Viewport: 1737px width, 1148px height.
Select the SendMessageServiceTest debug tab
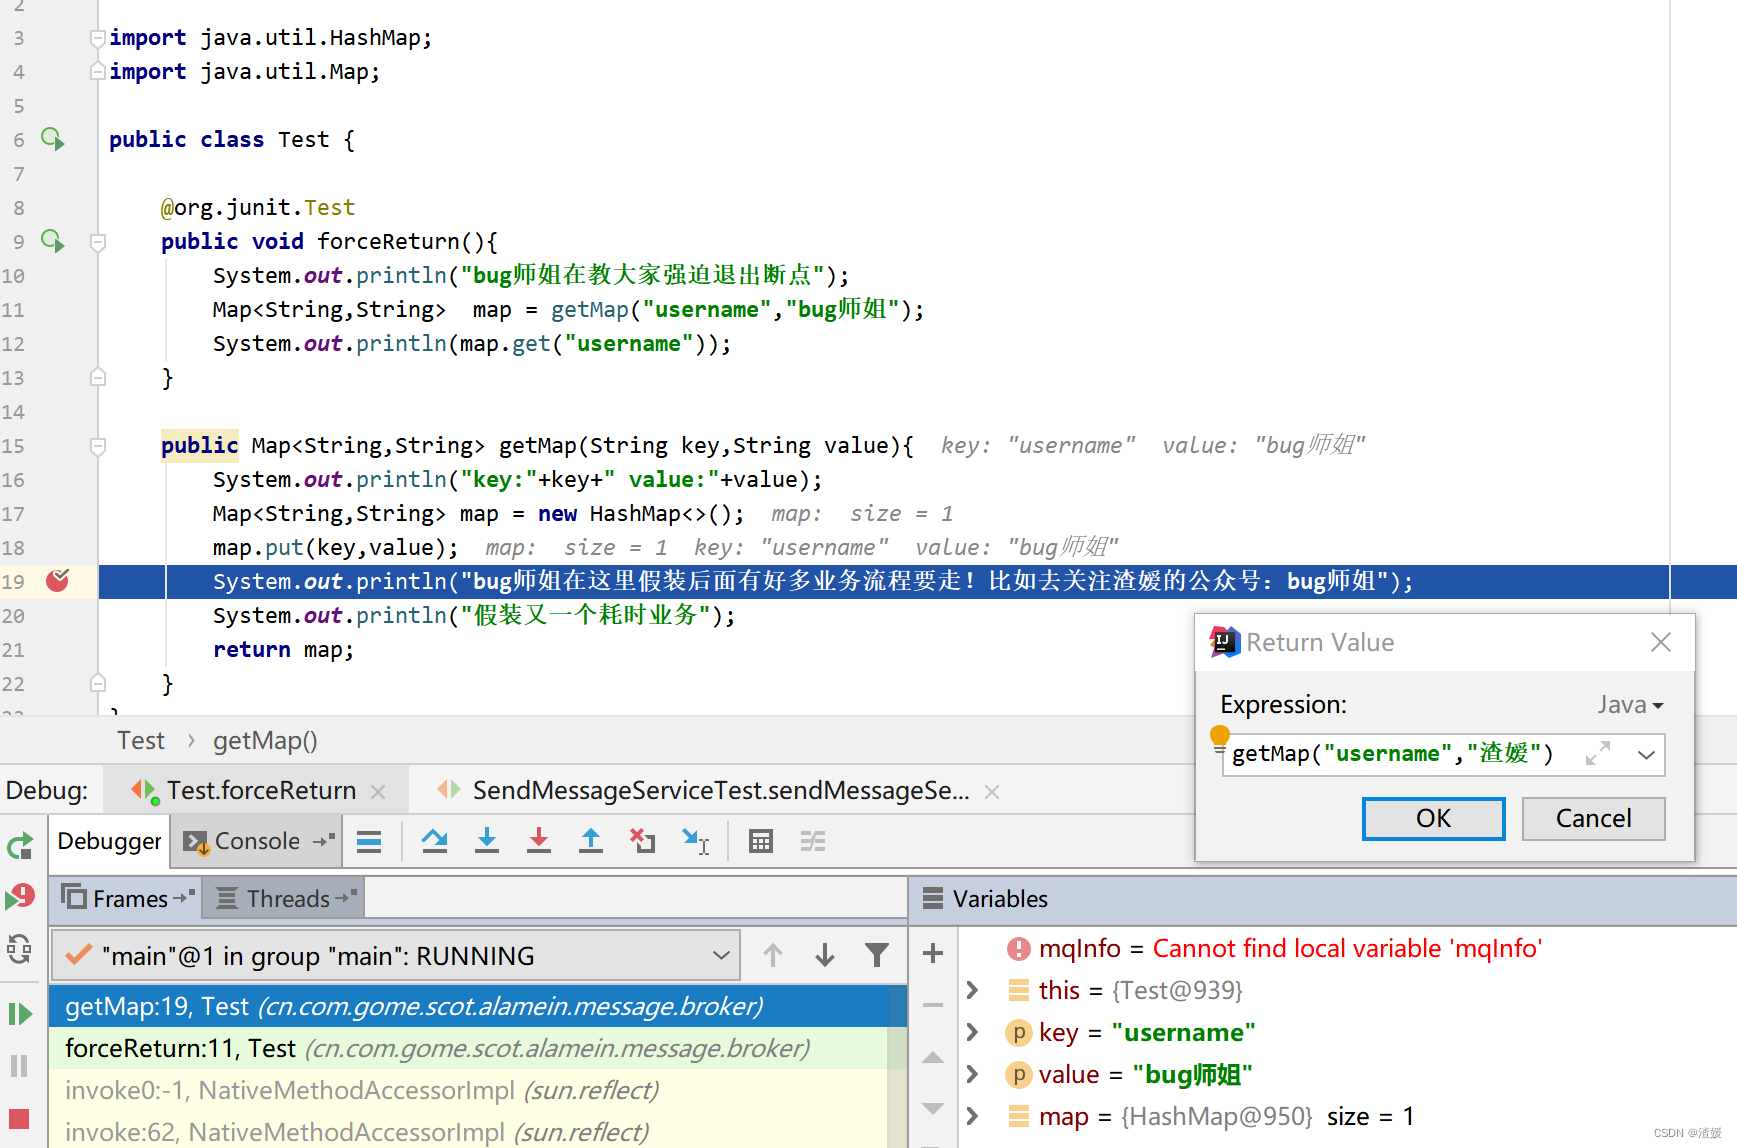coord(720,790)
